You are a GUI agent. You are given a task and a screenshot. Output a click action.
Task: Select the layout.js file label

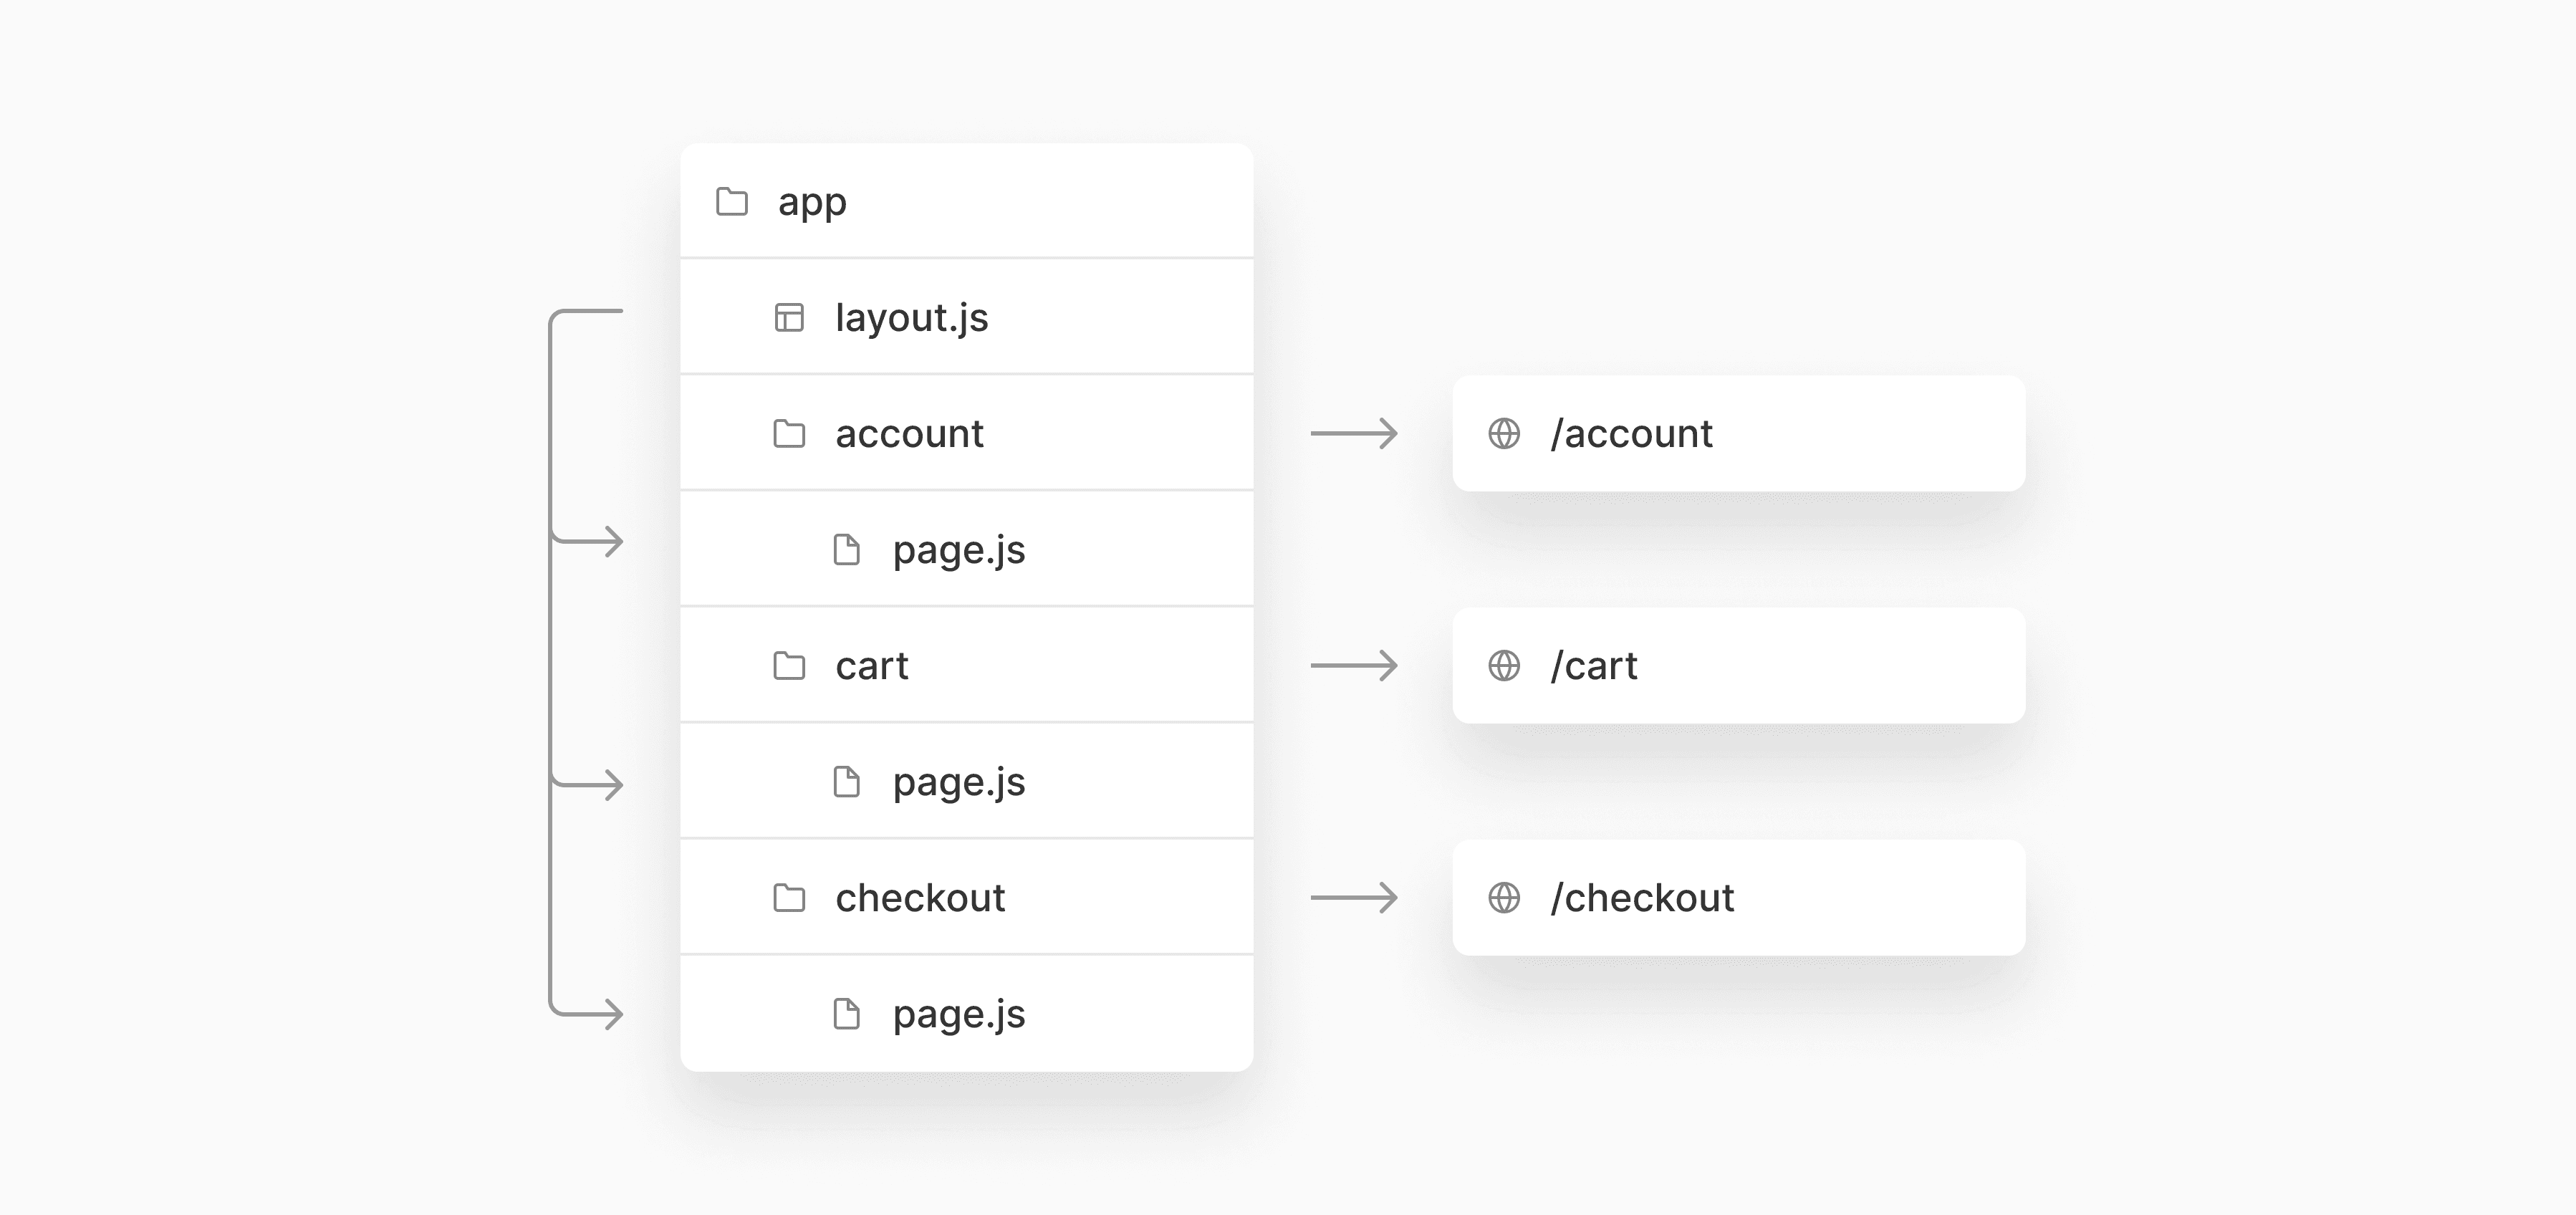coord(911,318)
